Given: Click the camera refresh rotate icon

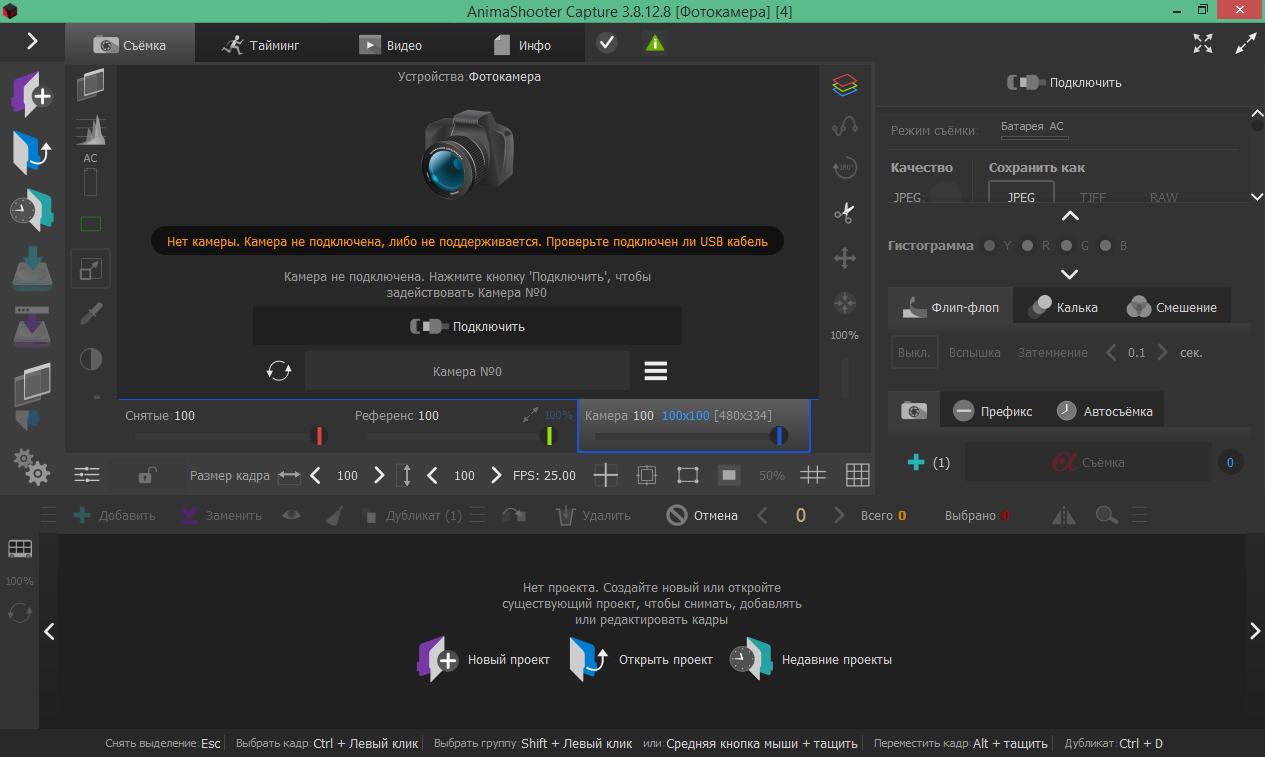Looking at the screenshot, I should pyautogui.click(x=279, y=371).
